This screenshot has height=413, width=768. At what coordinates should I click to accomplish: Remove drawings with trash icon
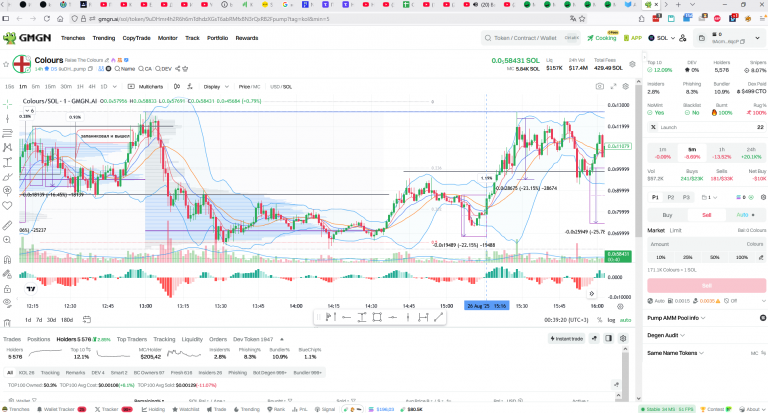tap(7, 322)
